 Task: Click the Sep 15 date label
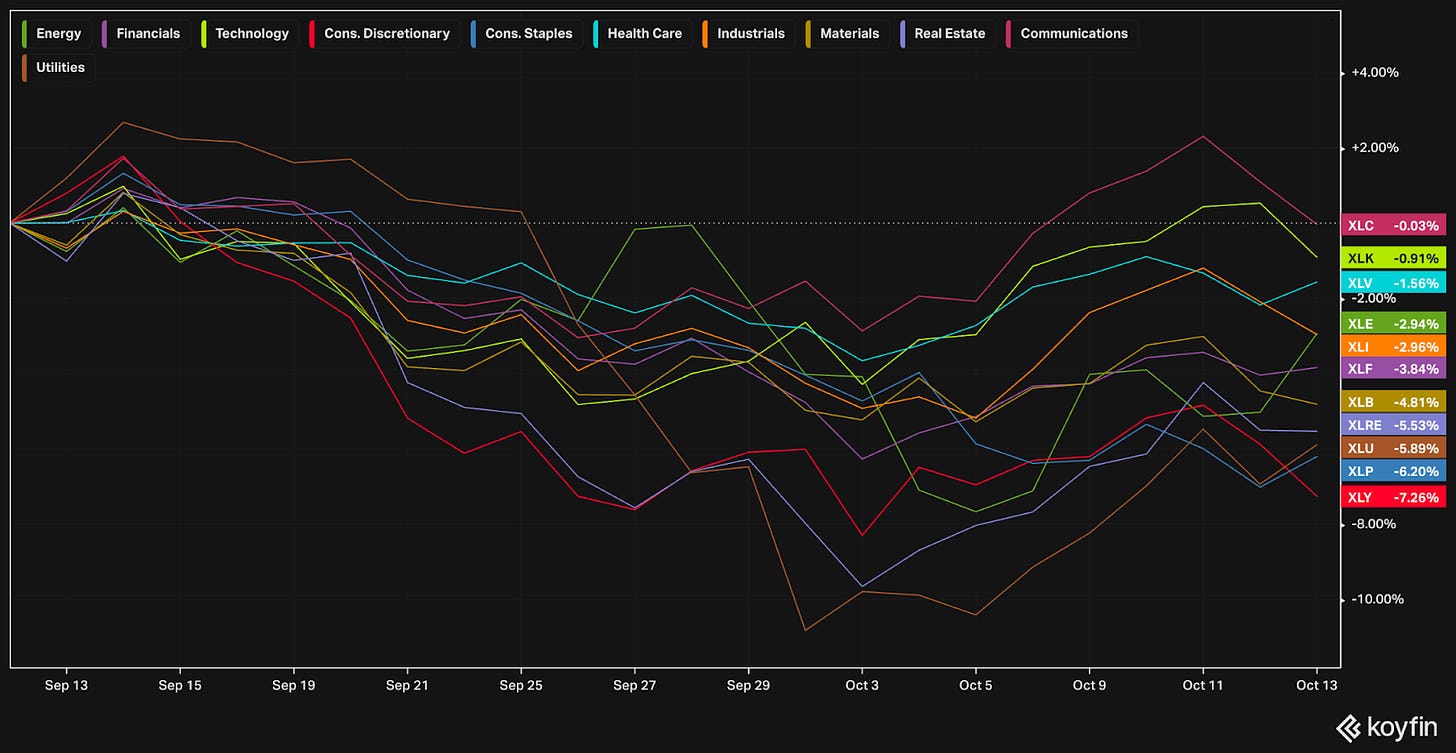(179, 685)
